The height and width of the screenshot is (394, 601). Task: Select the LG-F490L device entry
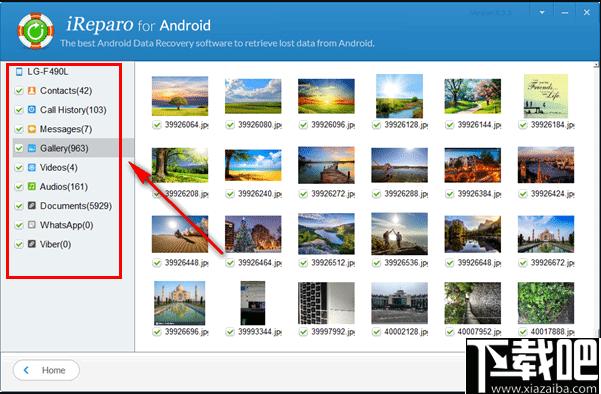pyautogui.click(x=48, y=72)
